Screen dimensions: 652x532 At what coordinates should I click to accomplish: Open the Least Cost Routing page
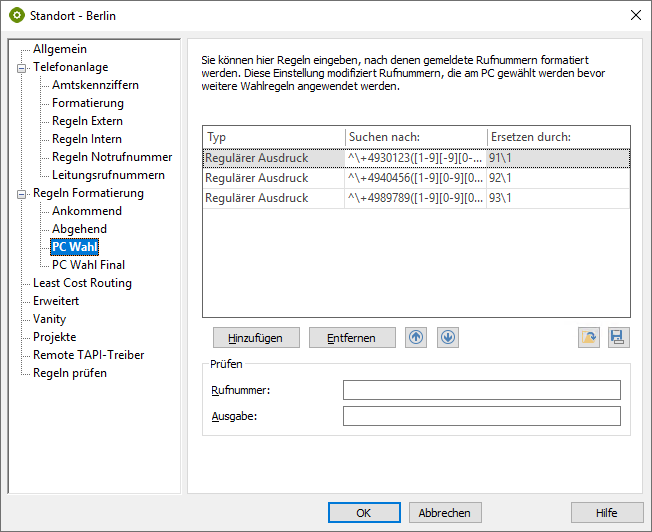click(82, 283)
